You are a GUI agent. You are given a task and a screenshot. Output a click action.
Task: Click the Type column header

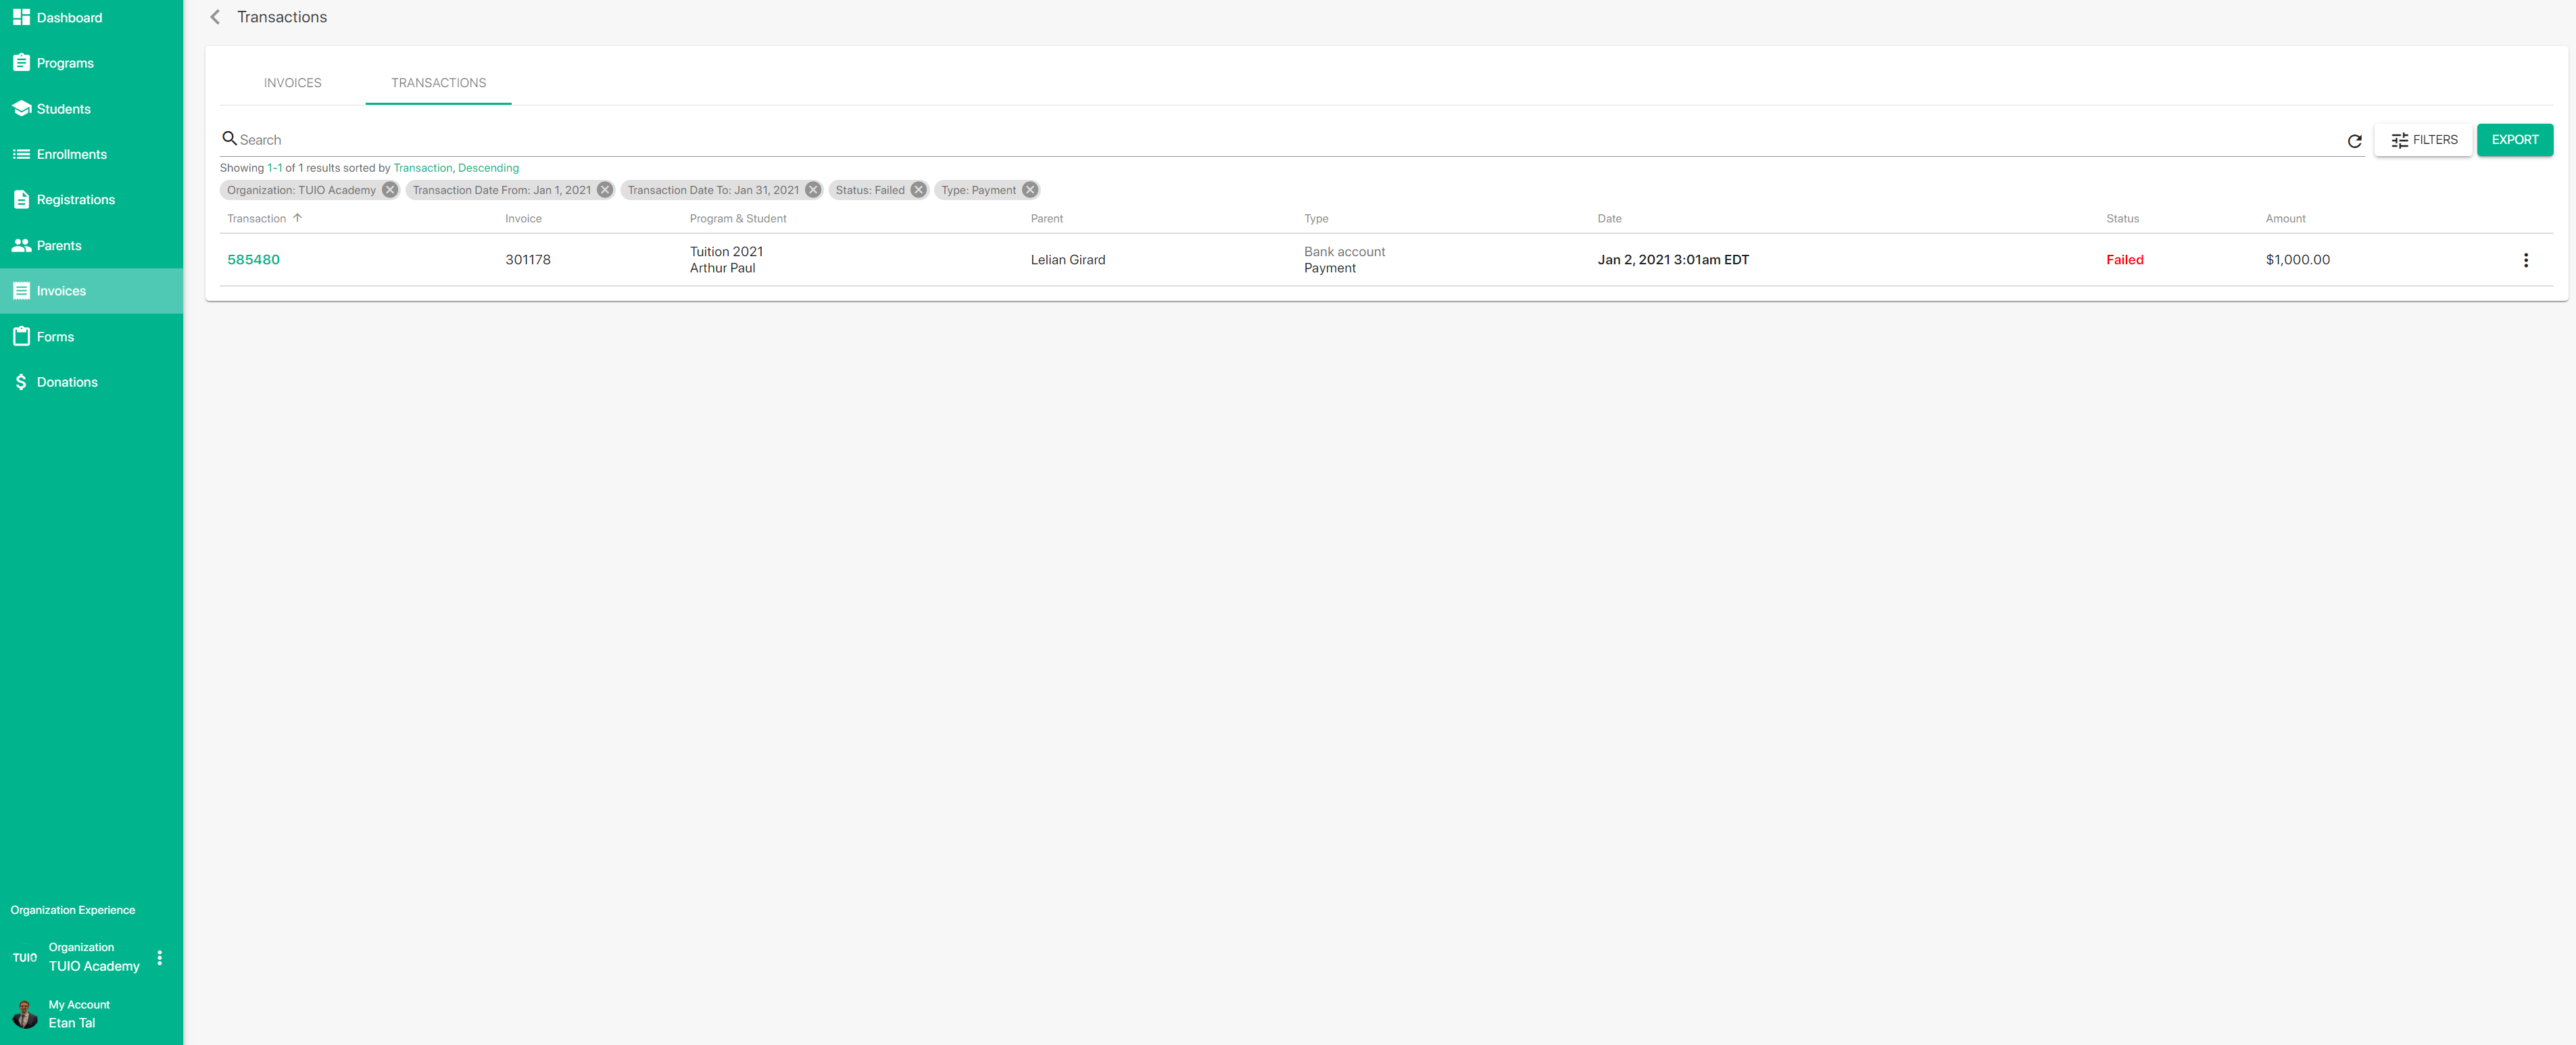pyautogui.click(x=1316, y=219)
